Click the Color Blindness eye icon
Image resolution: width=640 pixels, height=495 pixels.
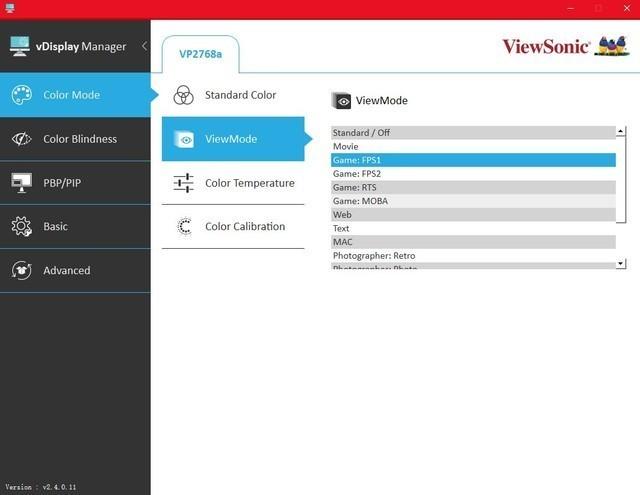tap(21, 139)
